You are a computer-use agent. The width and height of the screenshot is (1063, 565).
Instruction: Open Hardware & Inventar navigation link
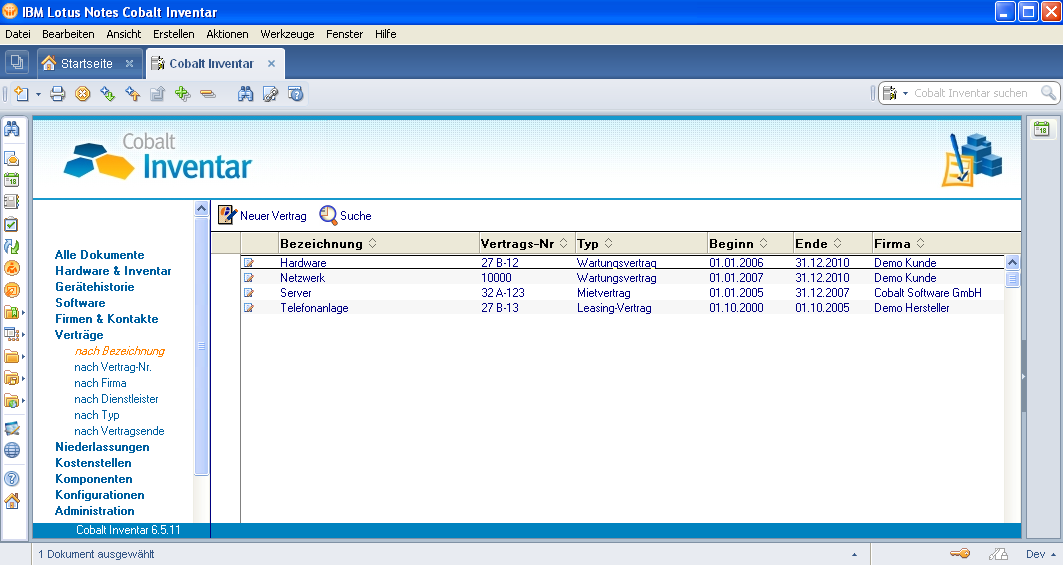pyautogui.click(x=113, y=271)
